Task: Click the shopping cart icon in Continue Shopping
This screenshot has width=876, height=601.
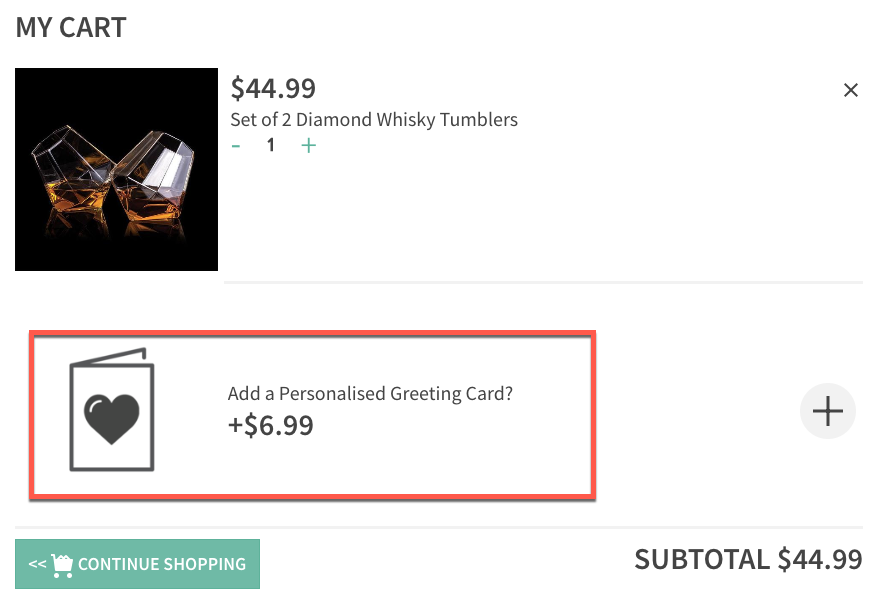Action: (x=62, y=565)
